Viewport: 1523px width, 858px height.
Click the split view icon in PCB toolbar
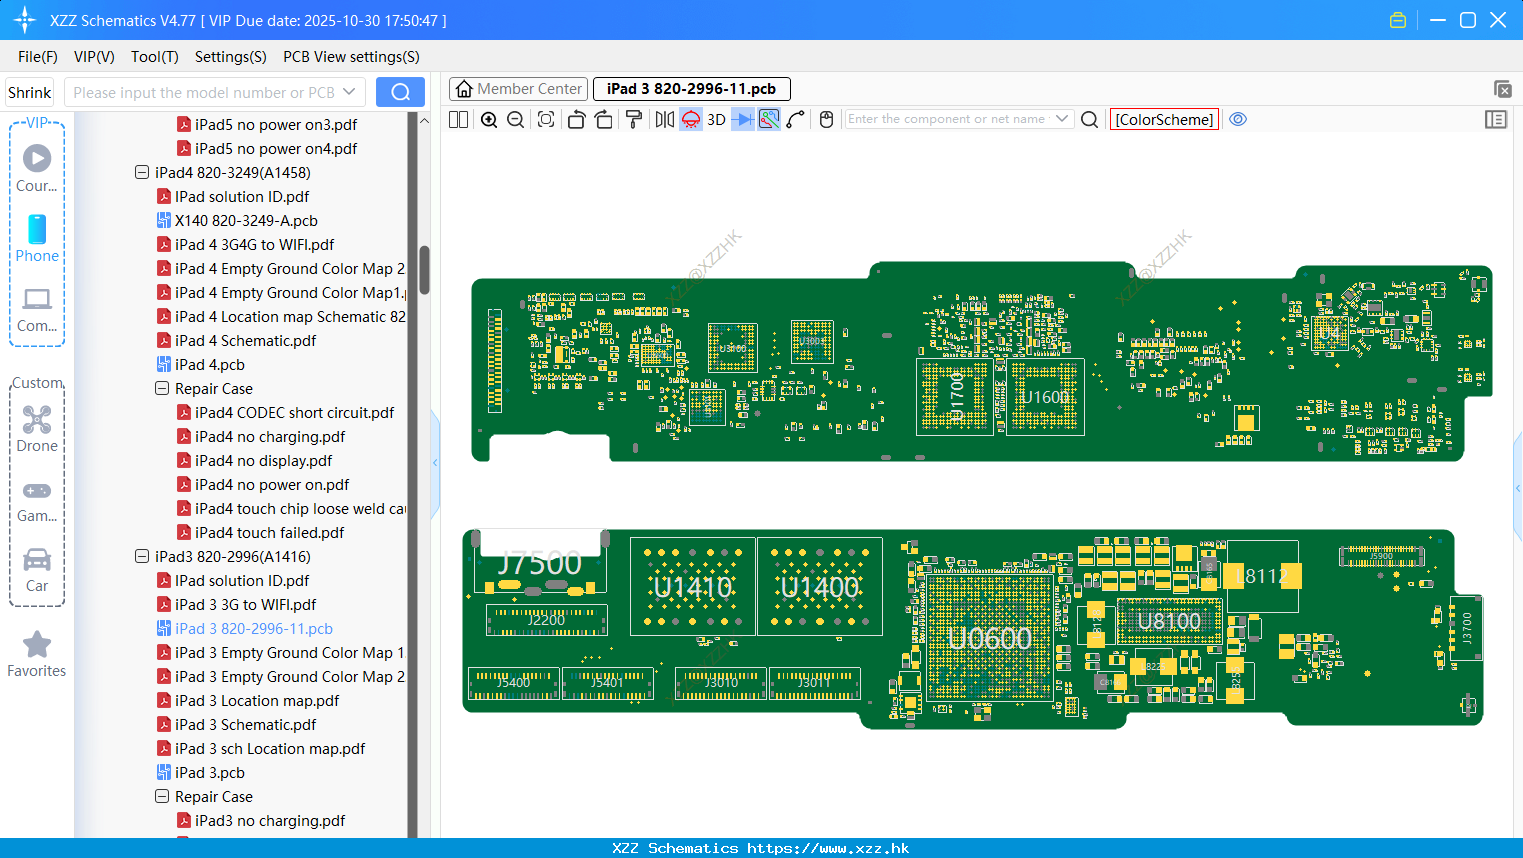pos(459,120)
